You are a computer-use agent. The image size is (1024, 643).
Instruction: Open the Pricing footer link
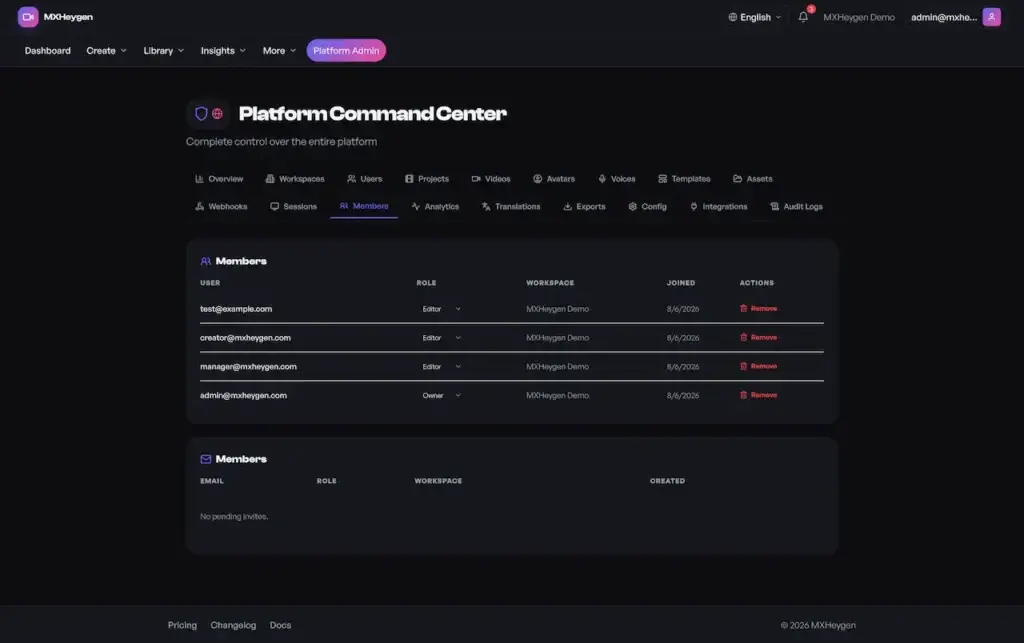tap(182, 625)
